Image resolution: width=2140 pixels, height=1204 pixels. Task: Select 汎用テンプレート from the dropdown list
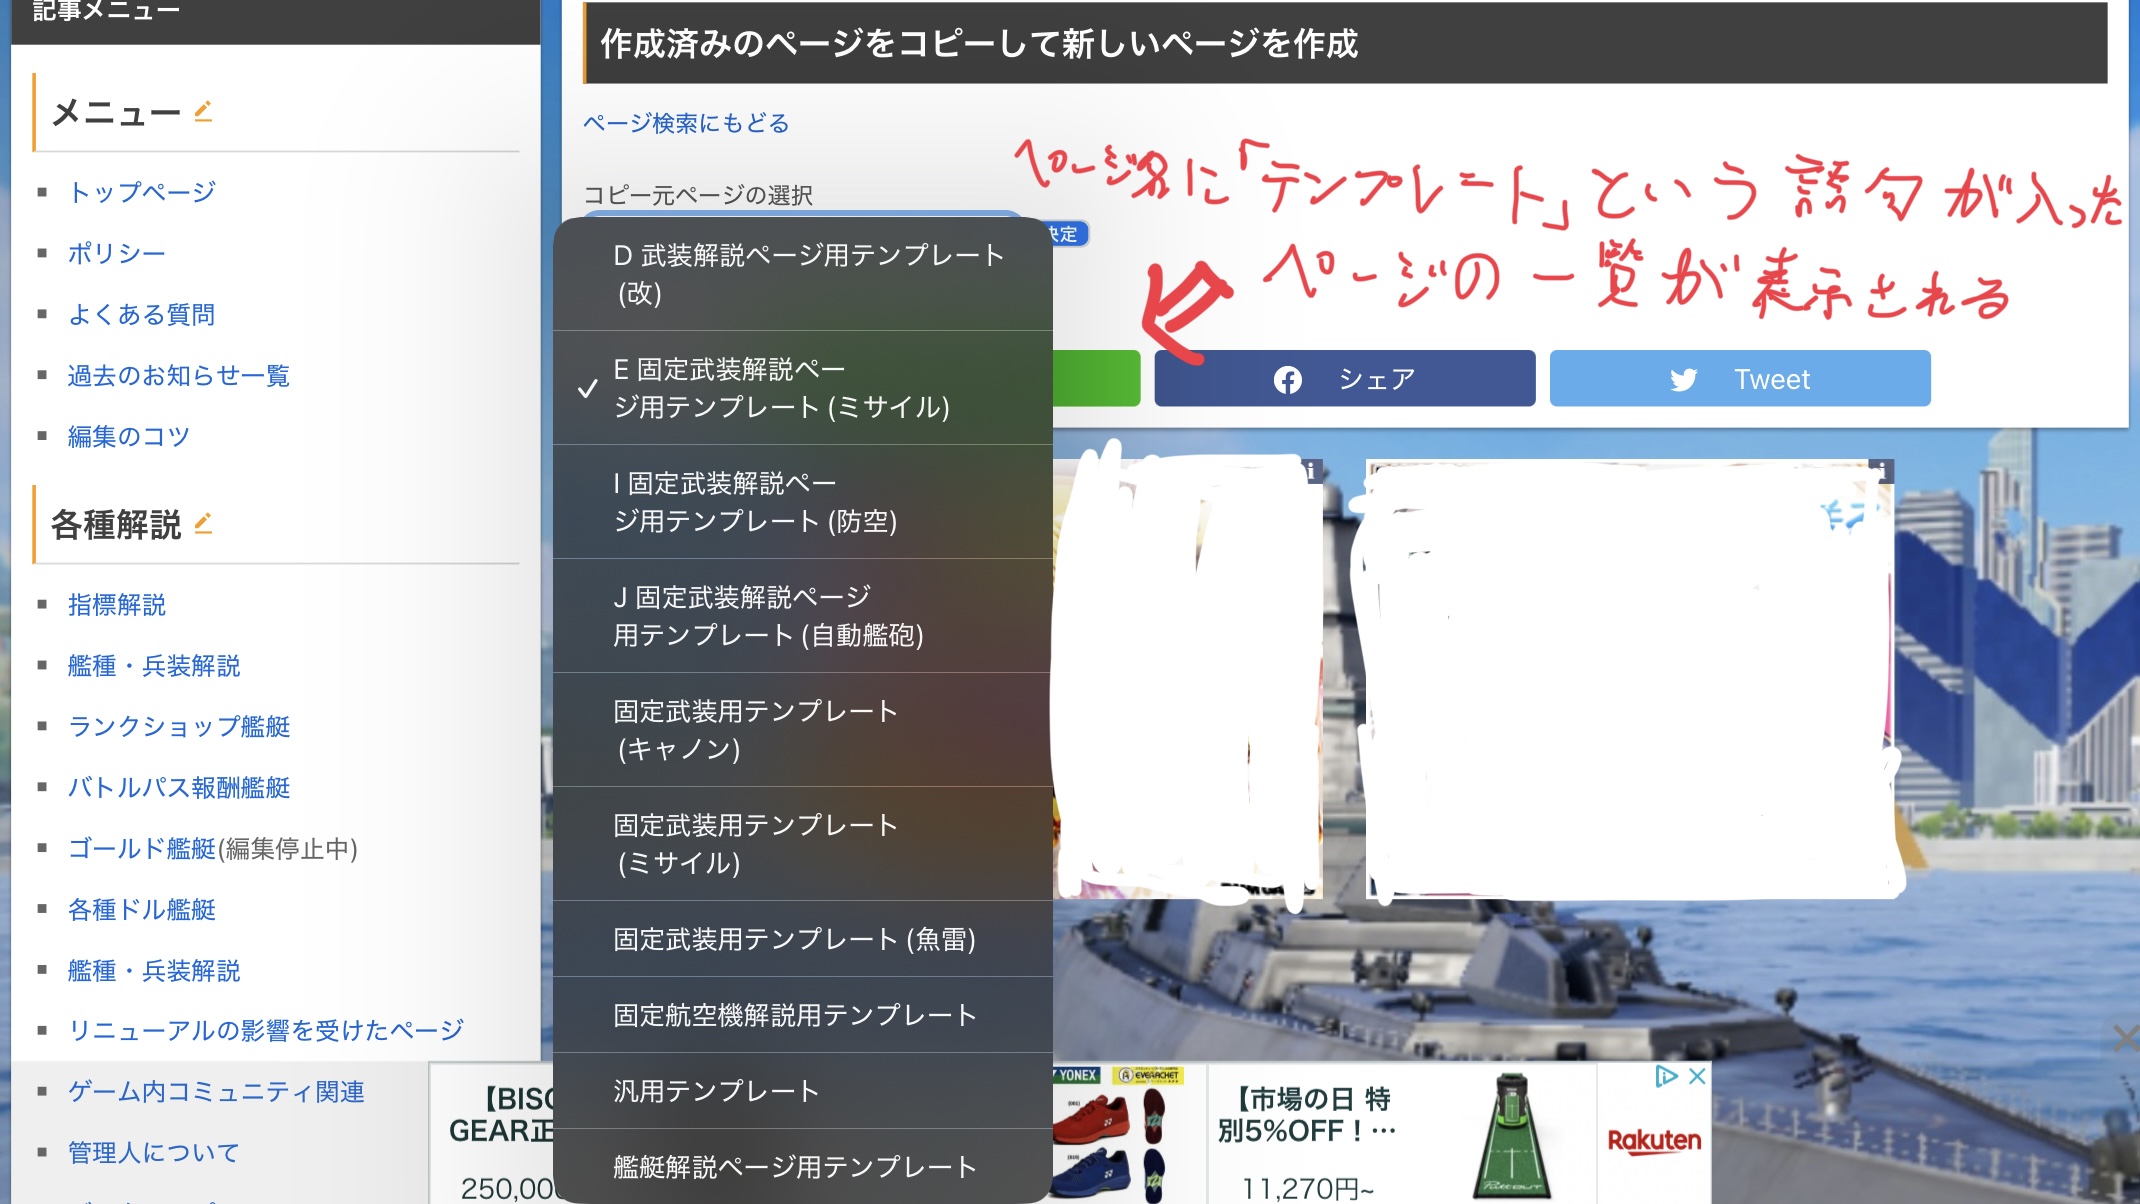pos(716,1091)
